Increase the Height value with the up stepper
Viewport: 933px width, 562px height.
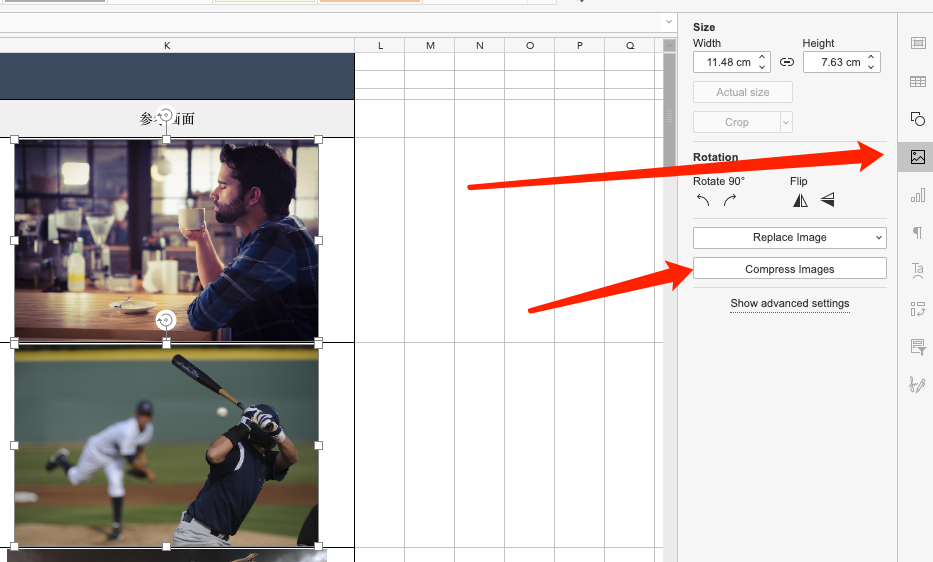coord(872,57)
